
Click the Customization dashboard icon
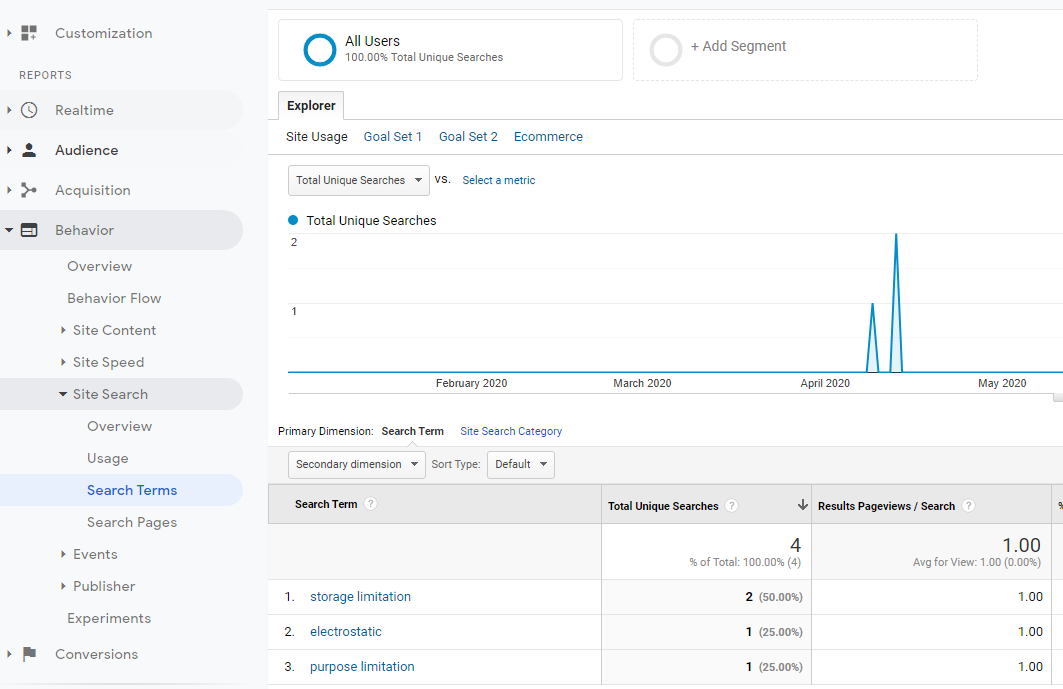29,33
